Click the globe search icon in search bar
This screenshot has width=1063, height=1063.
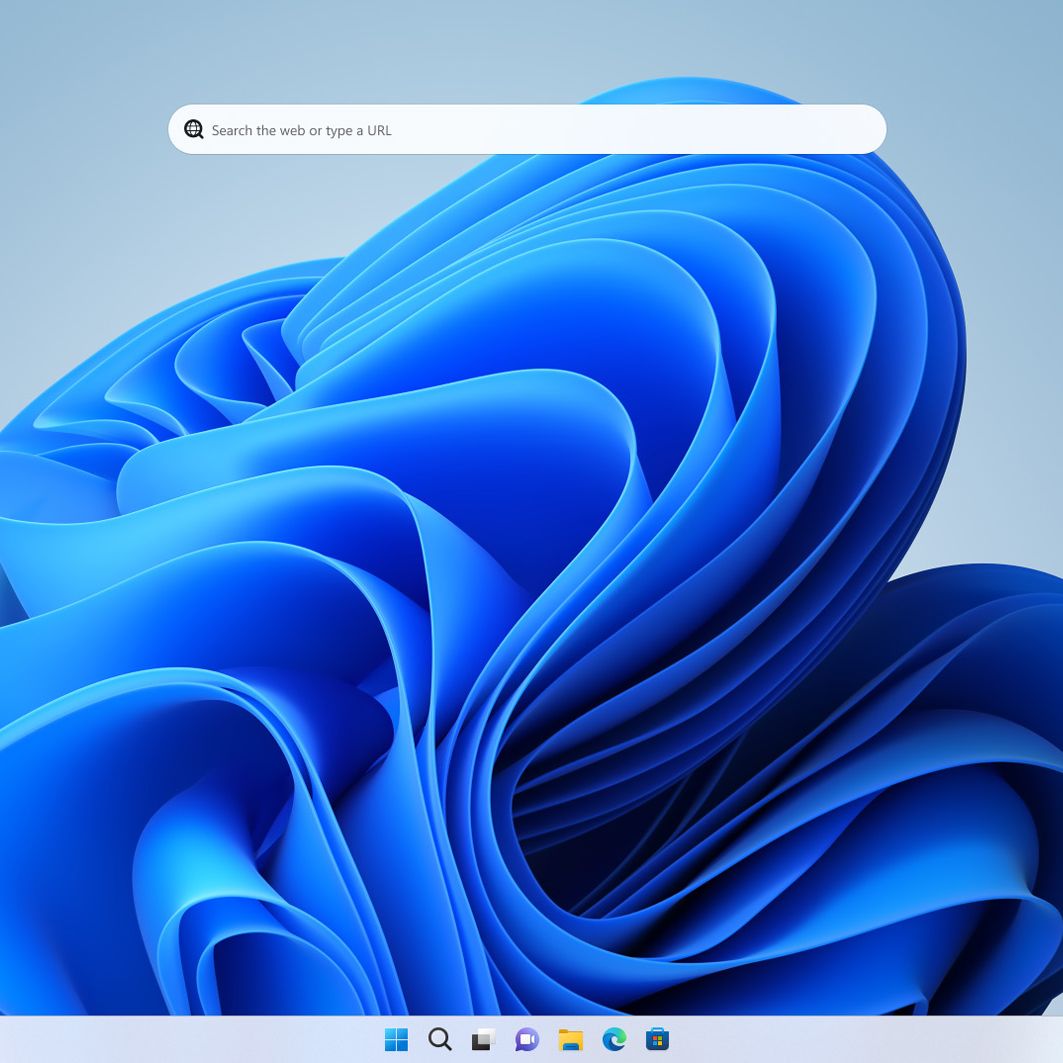point(193,130)
